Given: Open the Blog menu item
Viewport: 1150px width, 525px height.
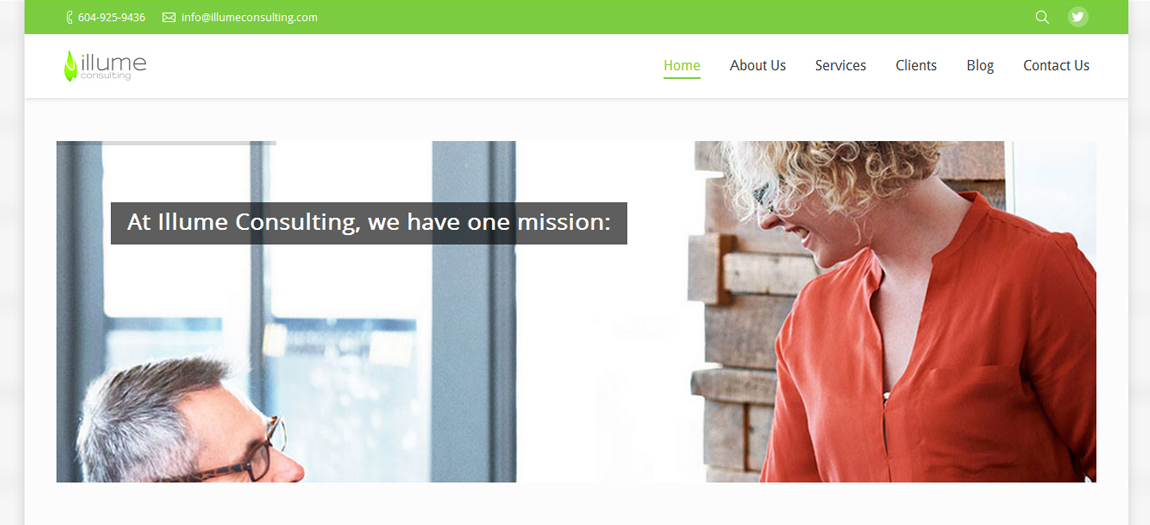Looking at the screenshot, I should point(980,65).
